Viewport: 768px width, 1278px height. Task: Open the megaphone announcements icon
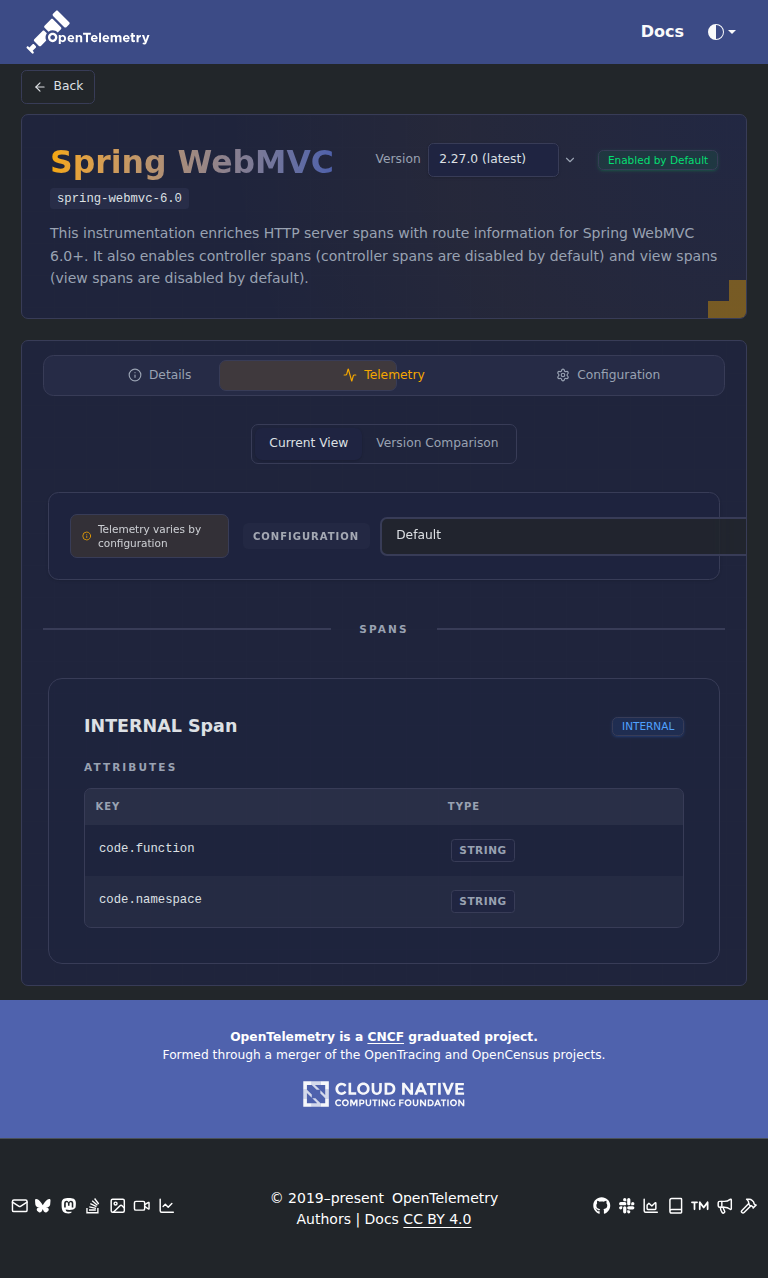tap(724, 1206)
